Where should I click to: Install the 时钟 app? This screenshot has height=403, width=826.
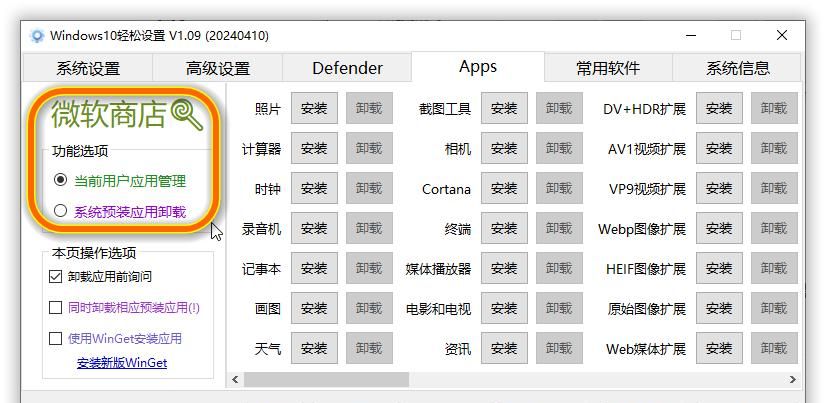(314, 189)
